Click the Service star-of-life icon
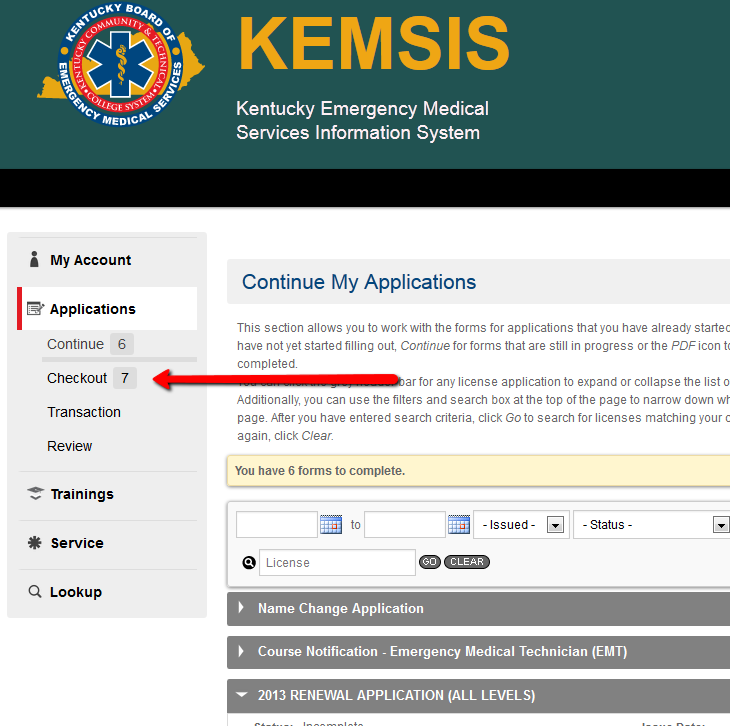The height and width of the screenshot is (726, 730). [34, 543]
